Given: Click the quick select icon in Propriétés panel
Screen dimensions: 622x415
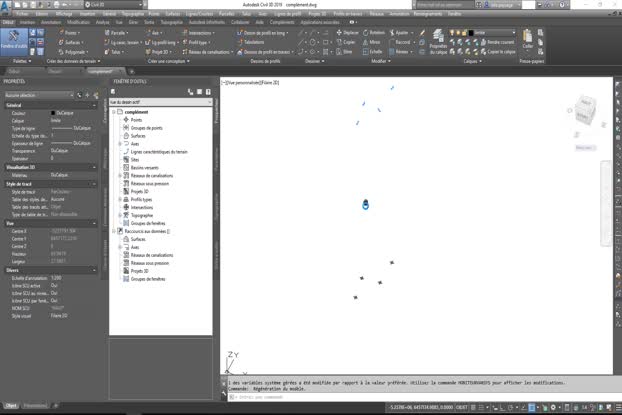Looking at the screenshot, I should click(96, 95).
